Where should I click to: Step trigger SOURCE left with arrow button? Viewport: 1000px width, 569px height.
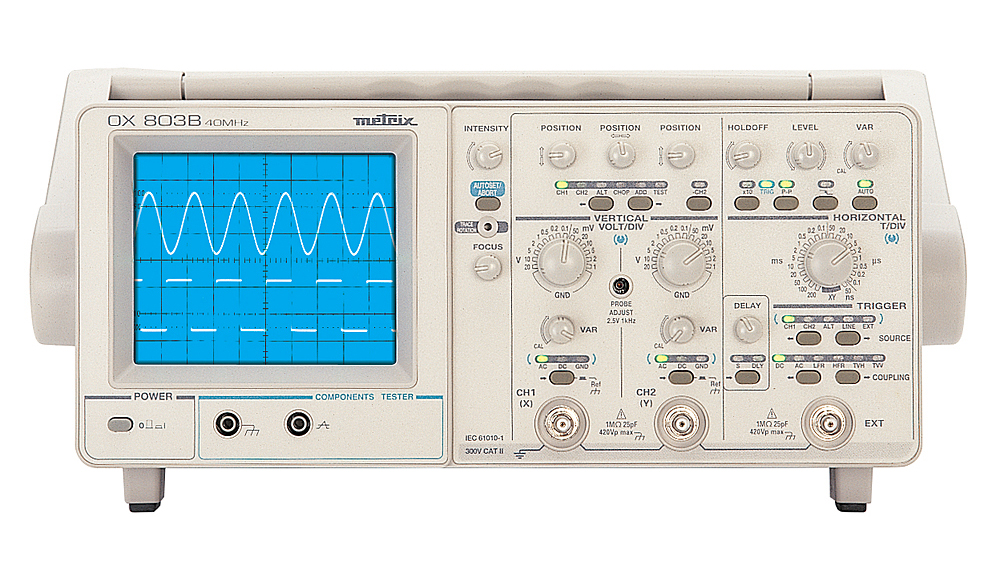coord(808,338)
